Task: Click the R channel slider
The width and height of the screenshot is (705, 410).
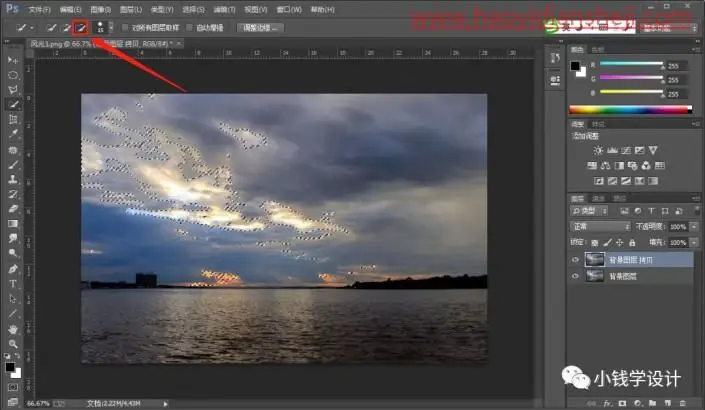Action: tap(631, 64)
